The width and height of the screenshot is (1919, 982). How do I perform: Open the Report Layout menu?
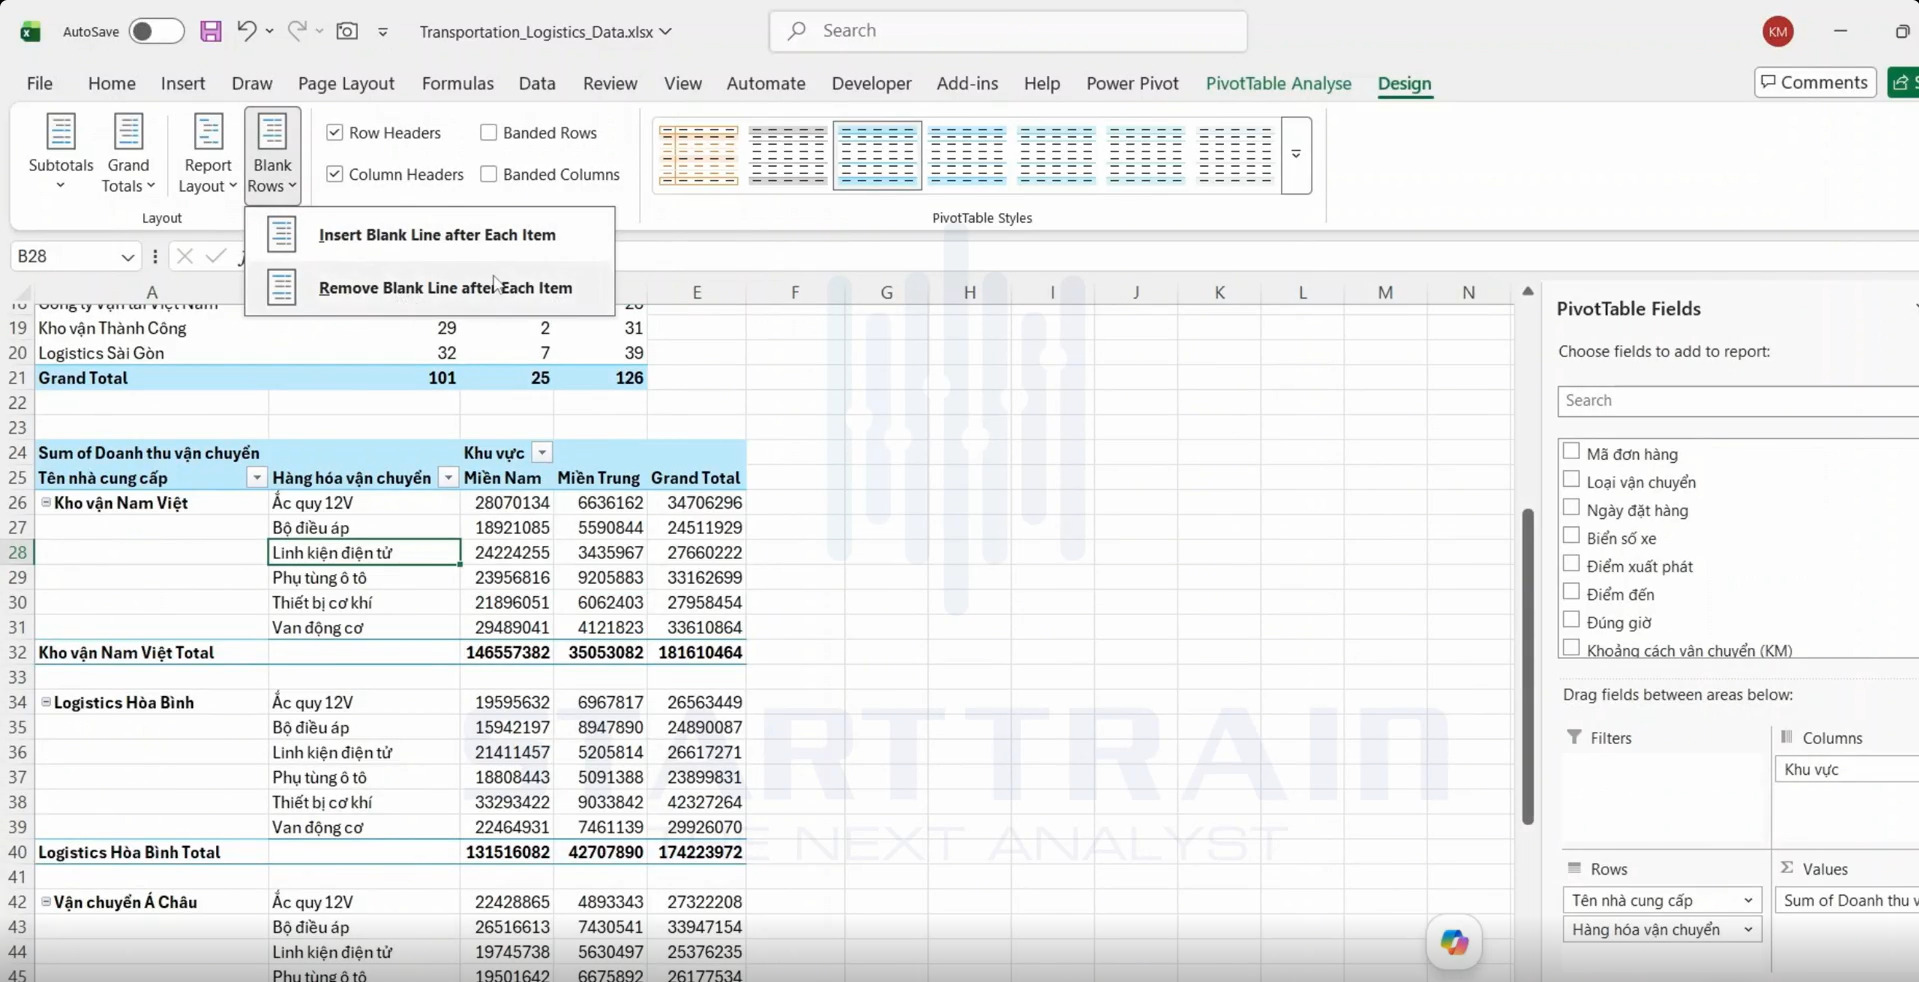pyautogui.click(x=207, y=153)
